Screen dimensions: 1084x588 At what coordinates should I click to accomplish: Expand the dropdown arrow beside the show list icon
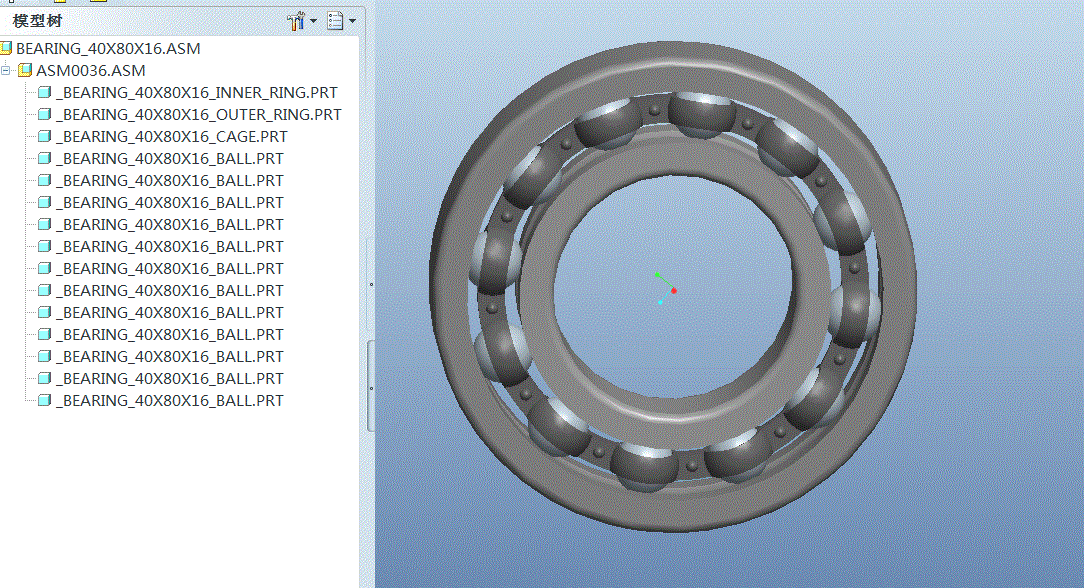pyautogui.click(x=353, y=21)
